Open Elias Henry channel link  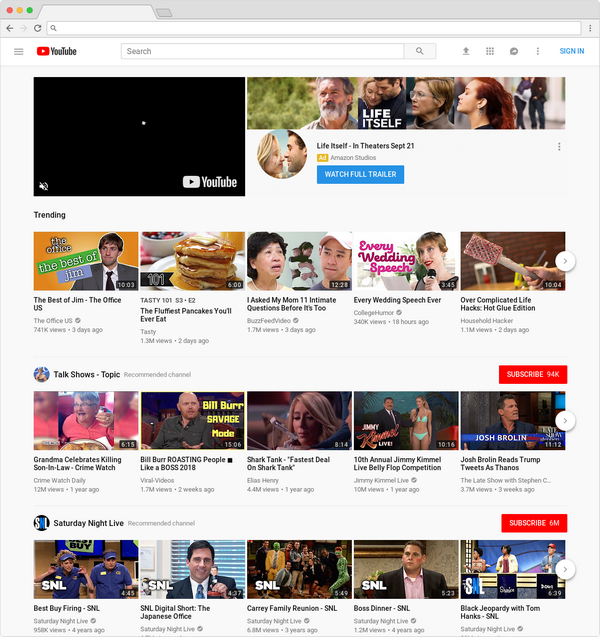tap(263, 480)
